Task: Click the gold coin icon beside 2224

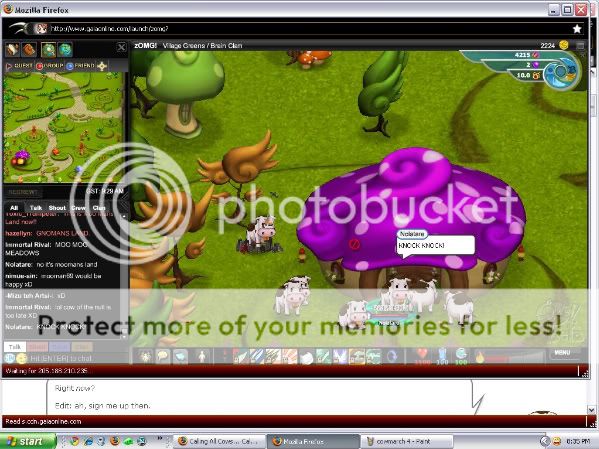Action: [x=563, y=45]
